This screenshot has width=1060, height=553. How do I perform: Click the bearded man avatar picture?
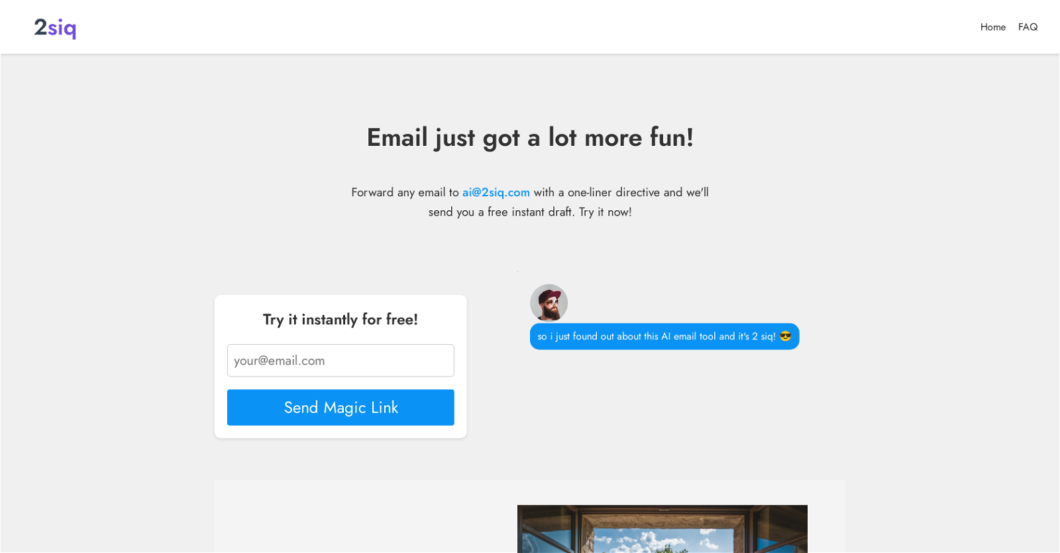coord(548,302)
